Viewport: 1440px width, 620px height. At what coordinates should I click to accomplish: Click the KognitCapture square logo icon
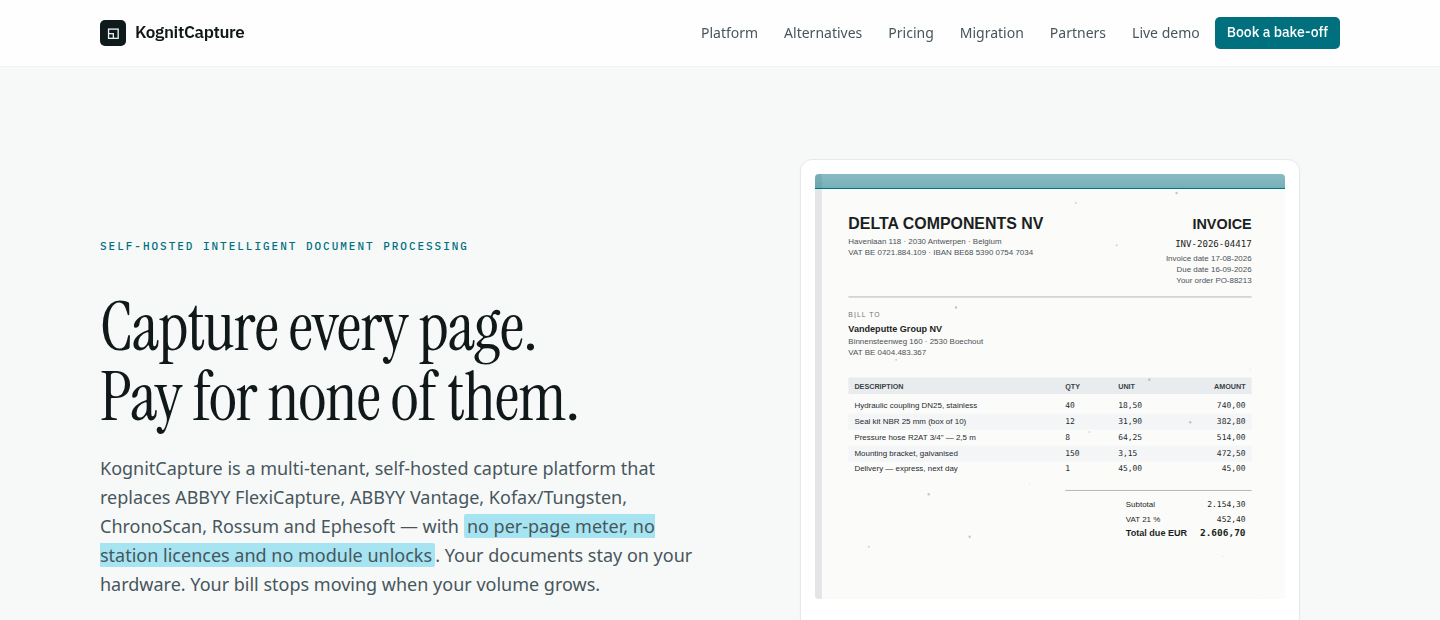pyautogui.click(x=113, y=33)
